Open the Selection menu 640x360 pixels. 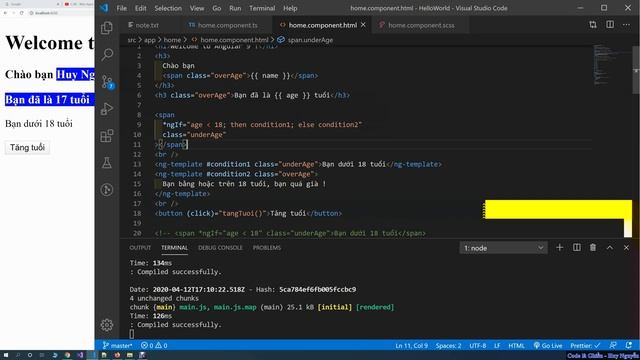[x=168, y=8]
